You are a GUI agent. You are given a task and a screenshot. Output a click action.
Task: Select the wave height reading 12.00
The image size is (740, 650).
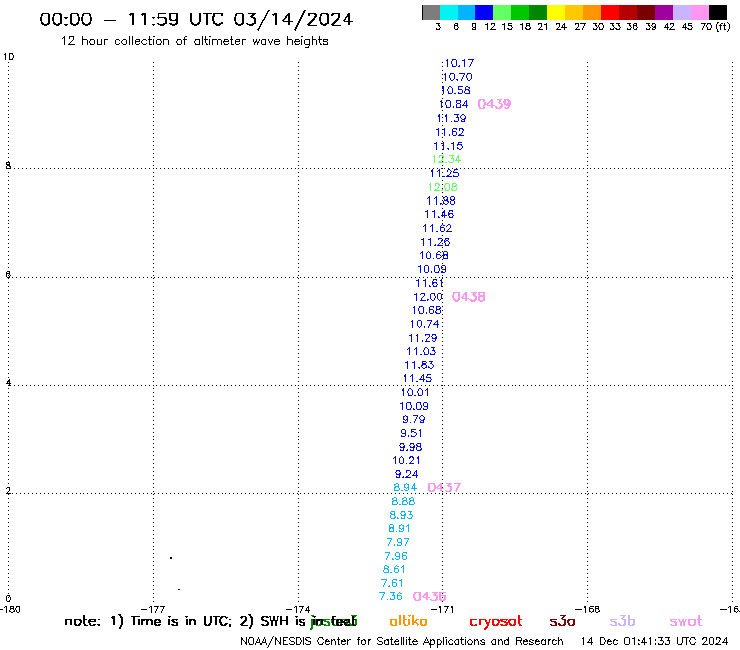(428, 297)
